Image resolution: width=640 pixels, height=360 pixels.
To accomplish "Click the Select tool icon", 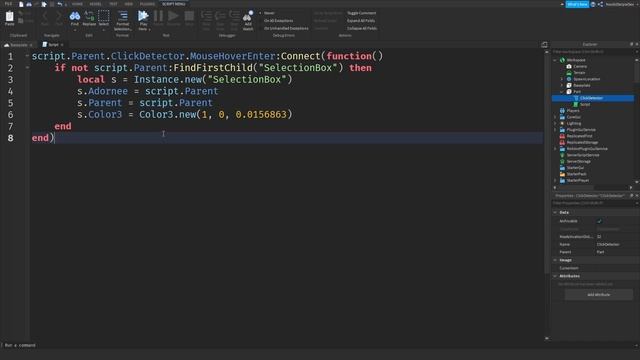I will pos(104,16).
